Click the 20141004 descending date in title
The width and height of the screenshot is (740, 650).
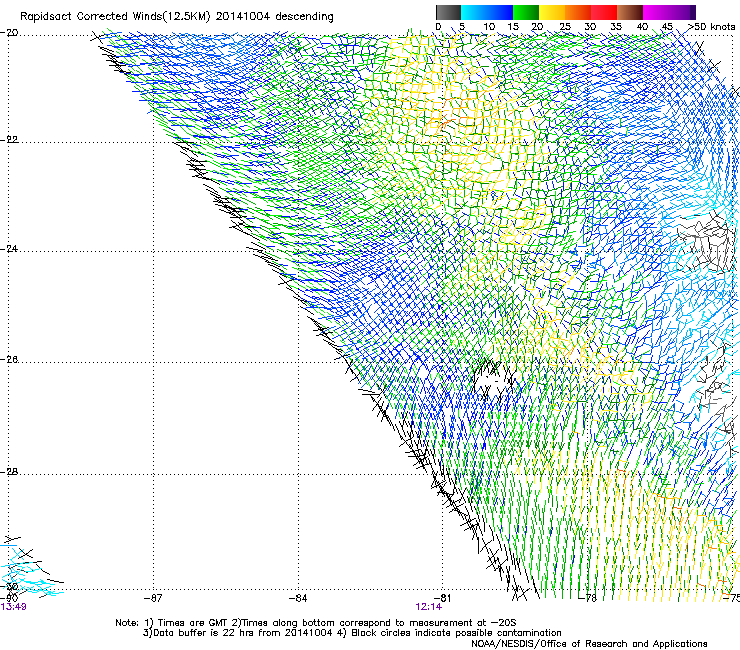tap(275, 17)
